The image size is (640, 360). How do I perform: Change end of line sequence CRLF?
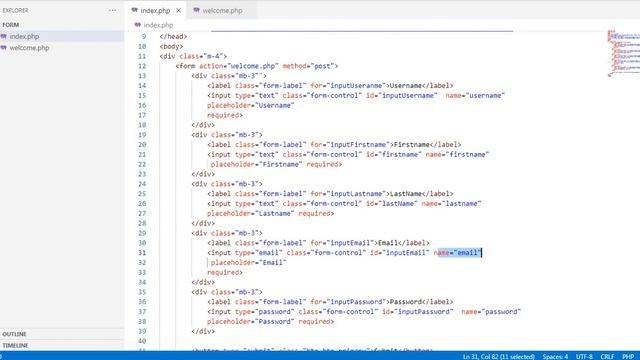tap(607, 357)
